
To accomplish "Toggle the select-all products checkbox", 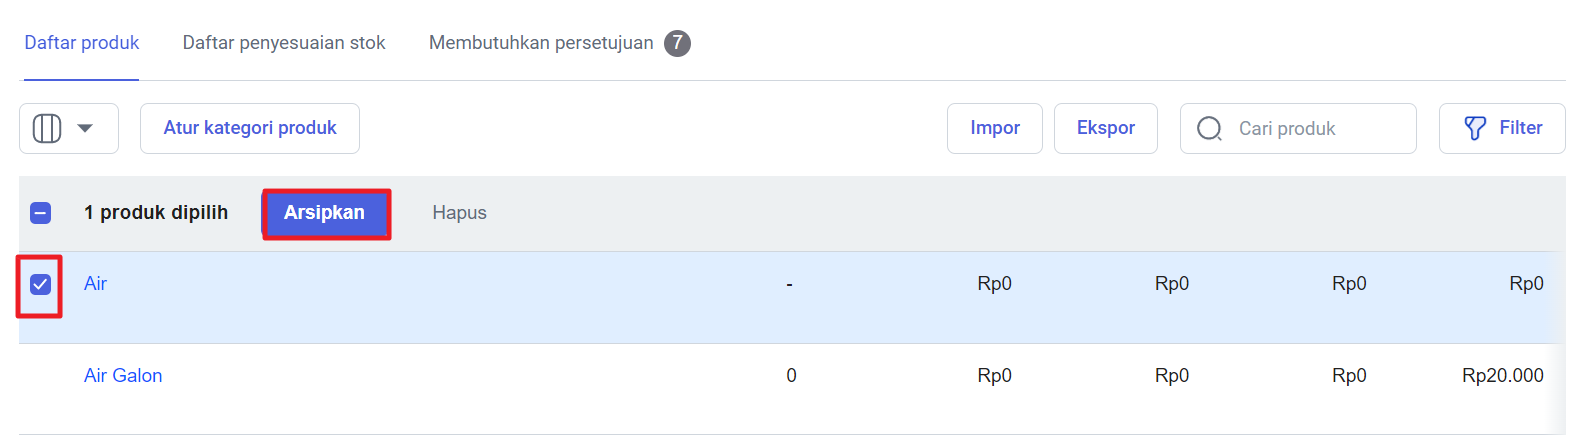I will coord(40,213).
